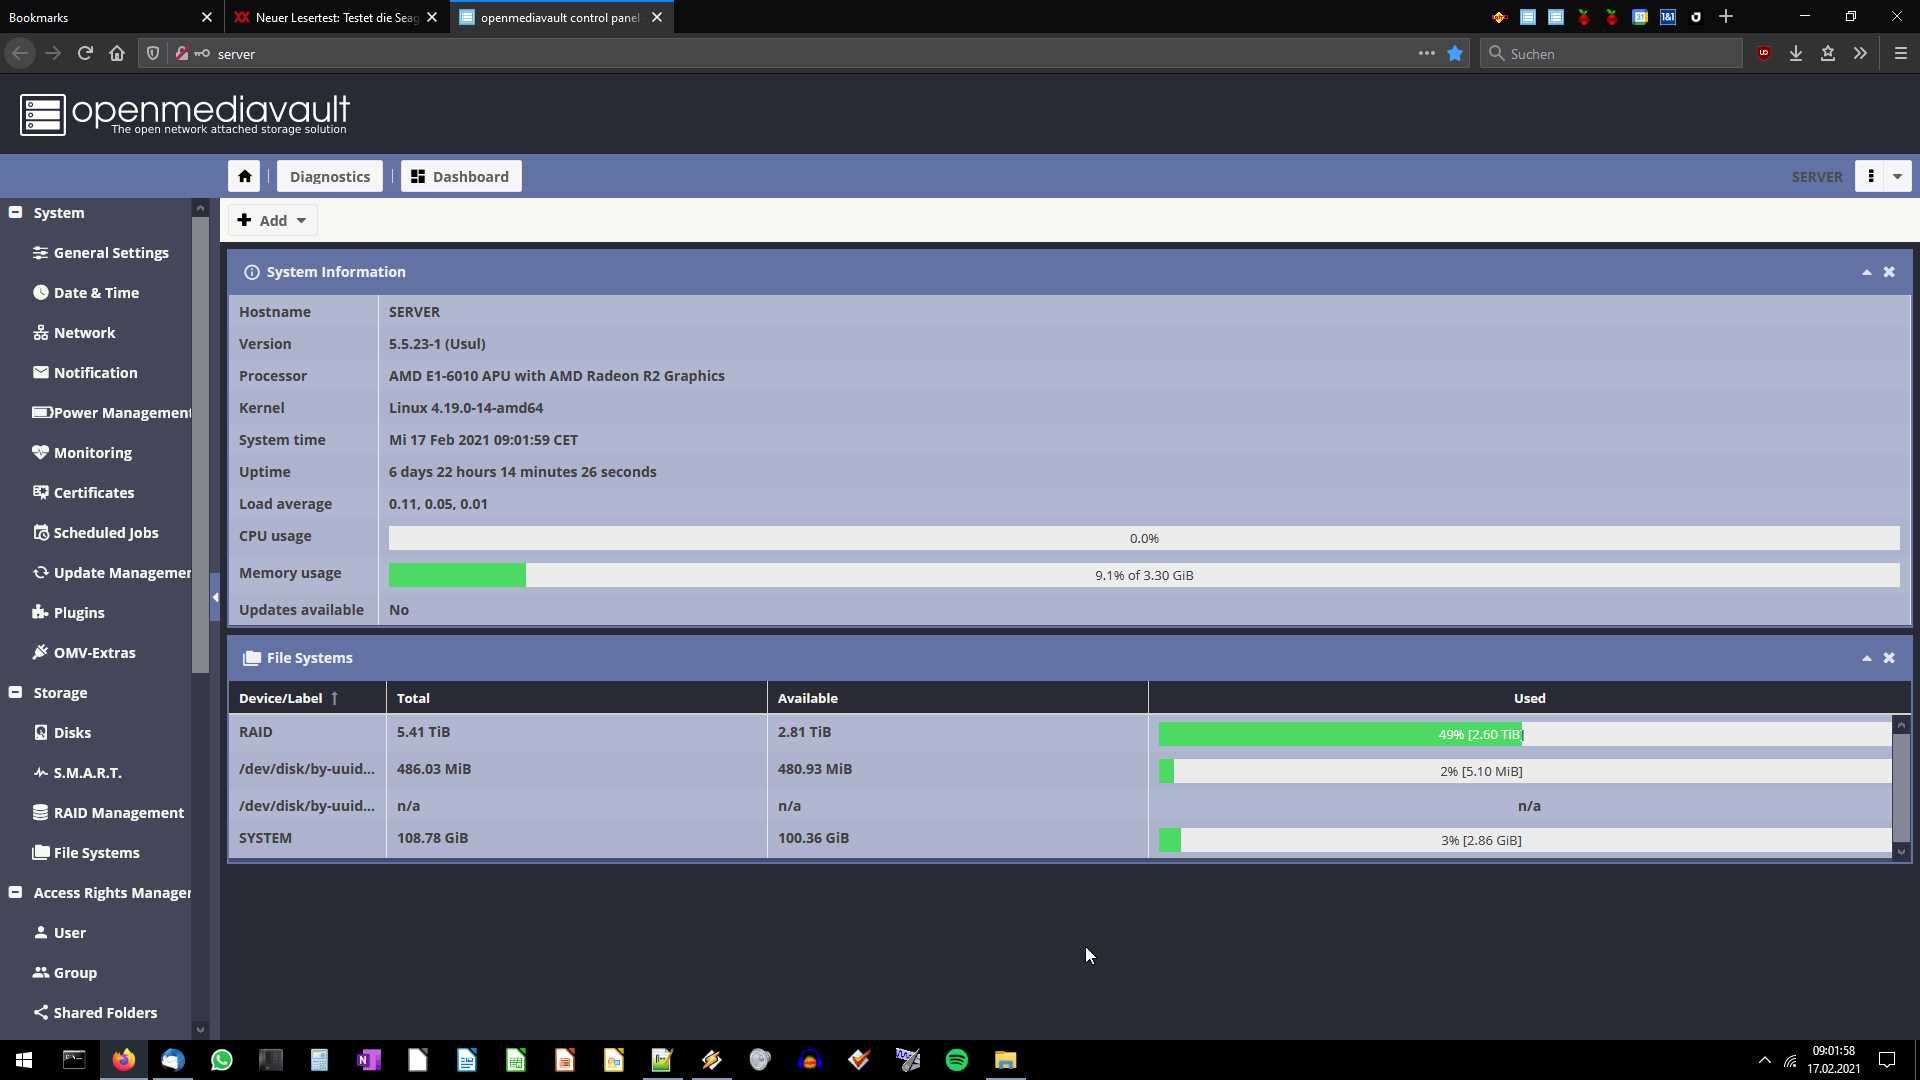Screen dimensions: 1920x1080
Task: Open Spotify from the taskbar
Action: pos(957,1060)
